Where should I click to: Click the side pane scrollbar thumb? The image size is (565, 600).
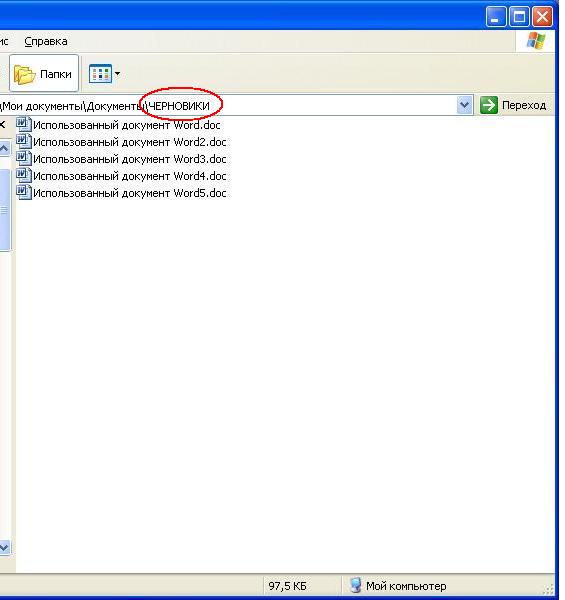[4, 210]
